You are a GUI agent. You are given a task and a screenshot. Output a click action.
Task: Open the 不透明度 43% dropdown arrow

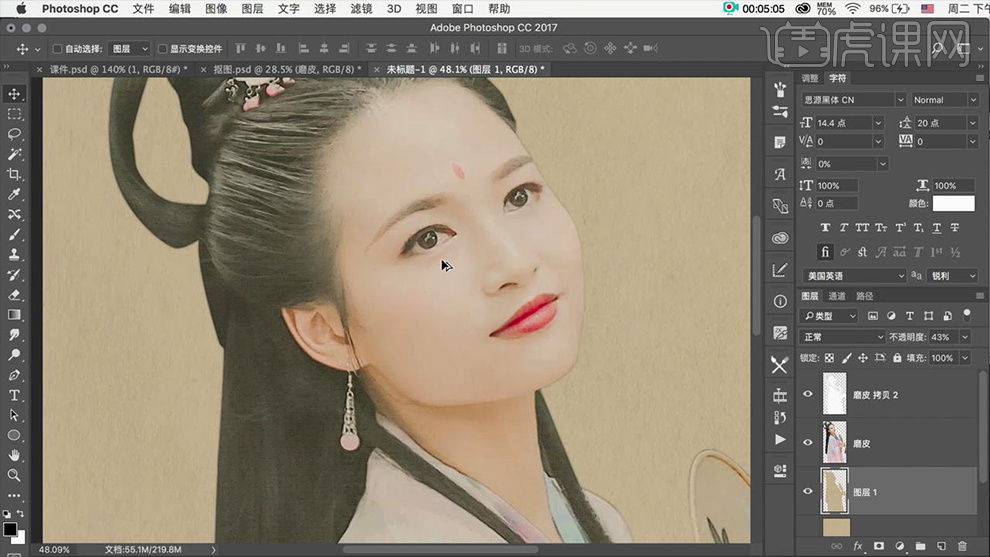pos(965,337)
